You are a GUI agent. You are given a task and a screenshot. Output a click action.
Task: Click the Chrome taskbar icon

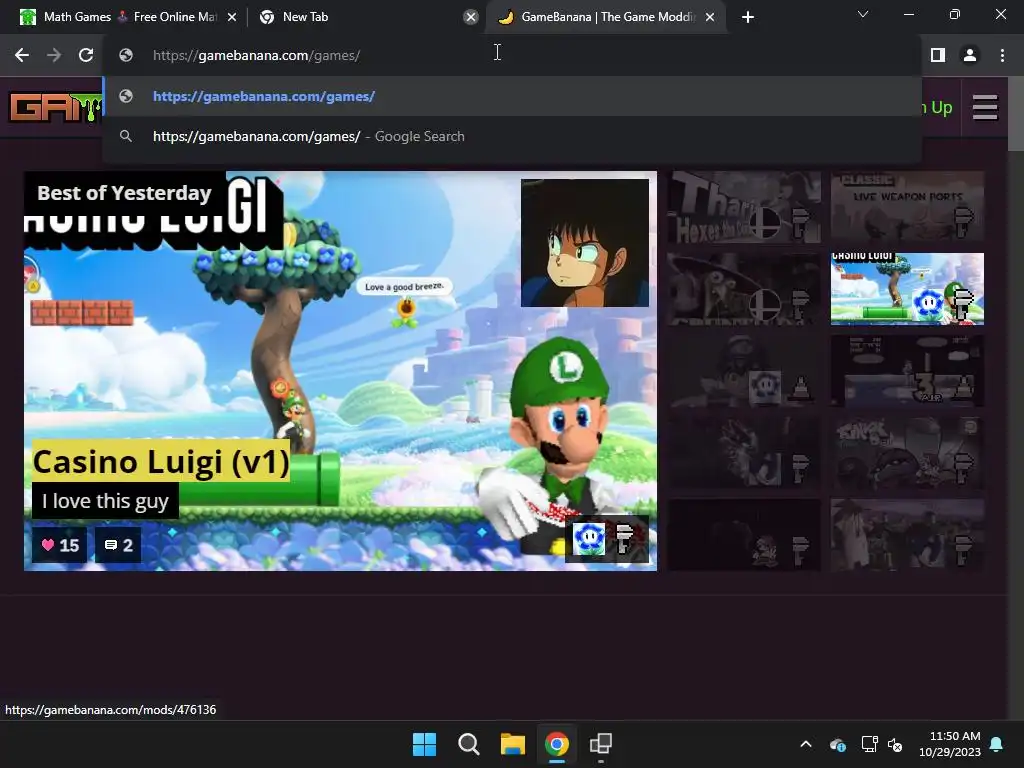(x=556, y=744)
